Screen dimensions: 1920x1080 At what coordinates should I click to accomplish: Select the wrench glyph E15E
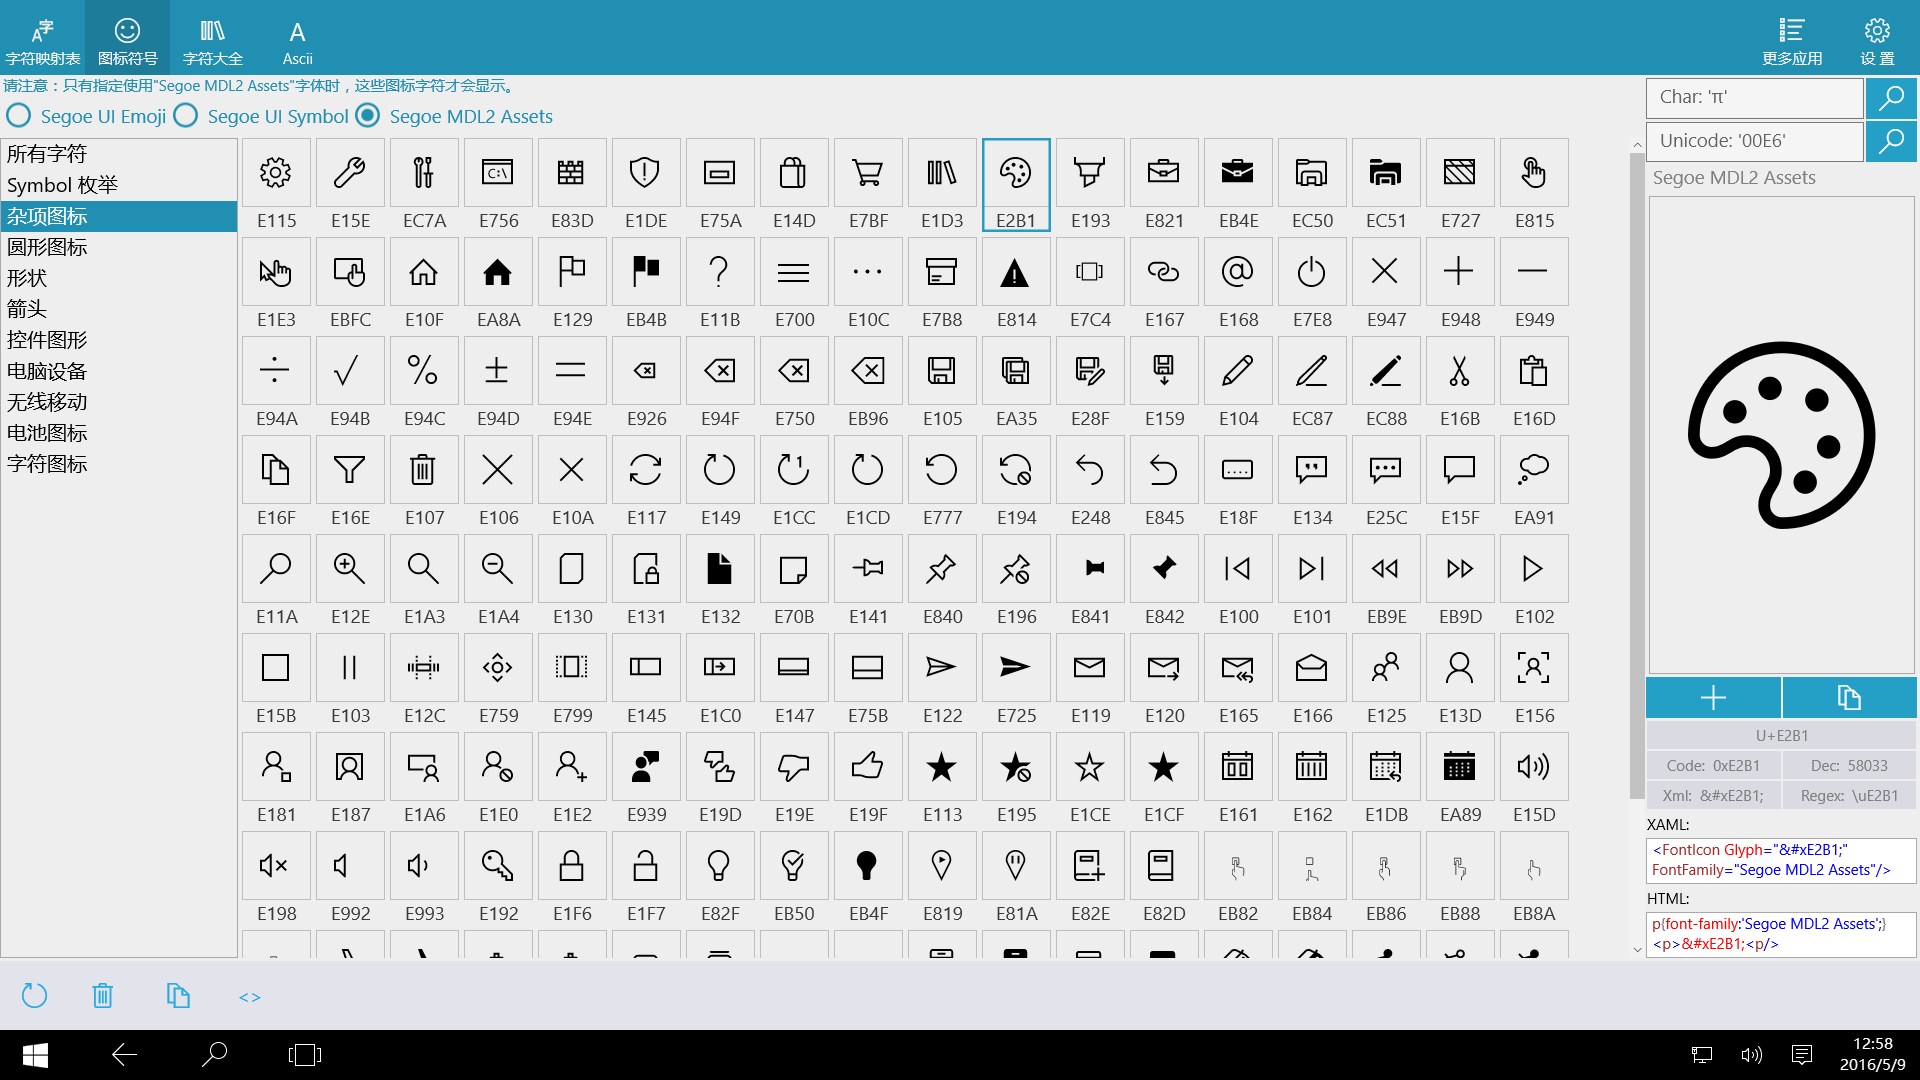point(350,172)
